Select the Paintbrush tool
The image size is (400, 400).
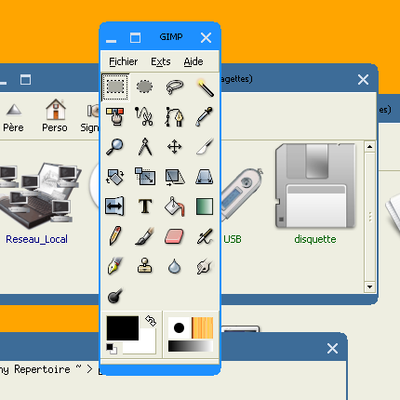tap(145, 236)
